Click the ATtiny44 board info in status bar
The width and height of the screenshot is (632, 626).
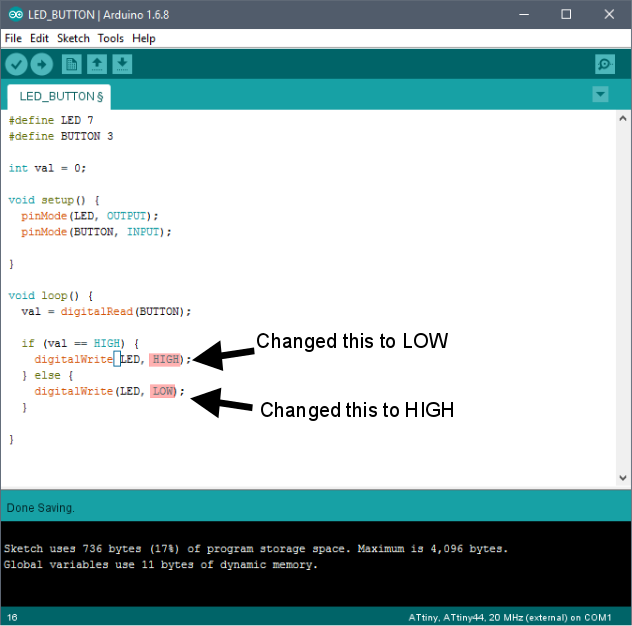point(509,618)
